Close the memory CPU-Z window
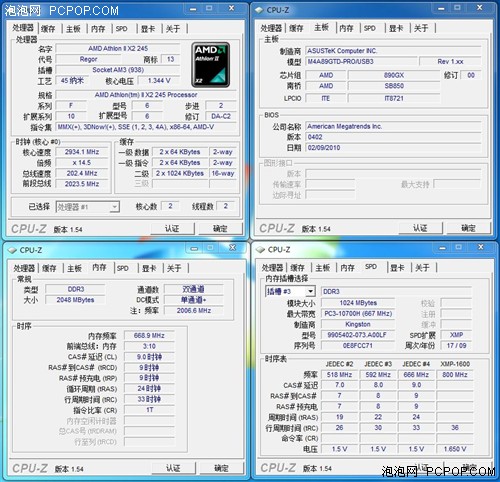Screen dimensions: 500x482 (x=232, y=248)
